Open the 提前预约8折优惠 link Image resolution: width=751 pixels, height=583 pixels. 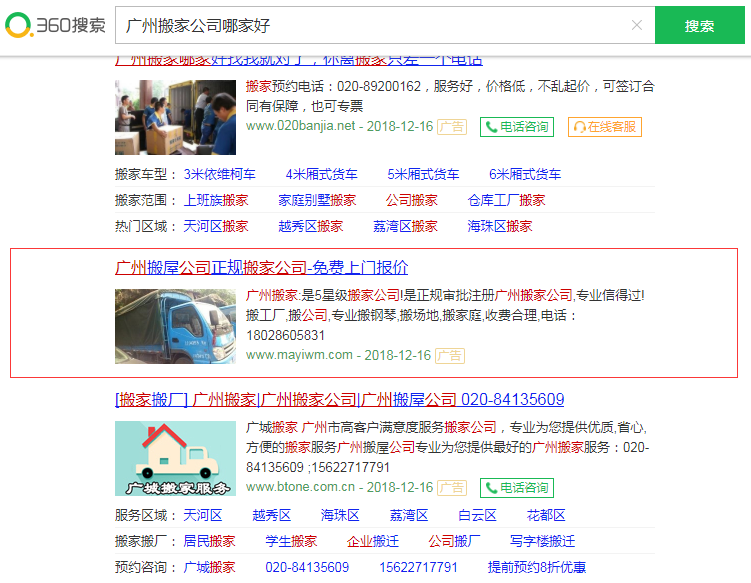(537, 567)
